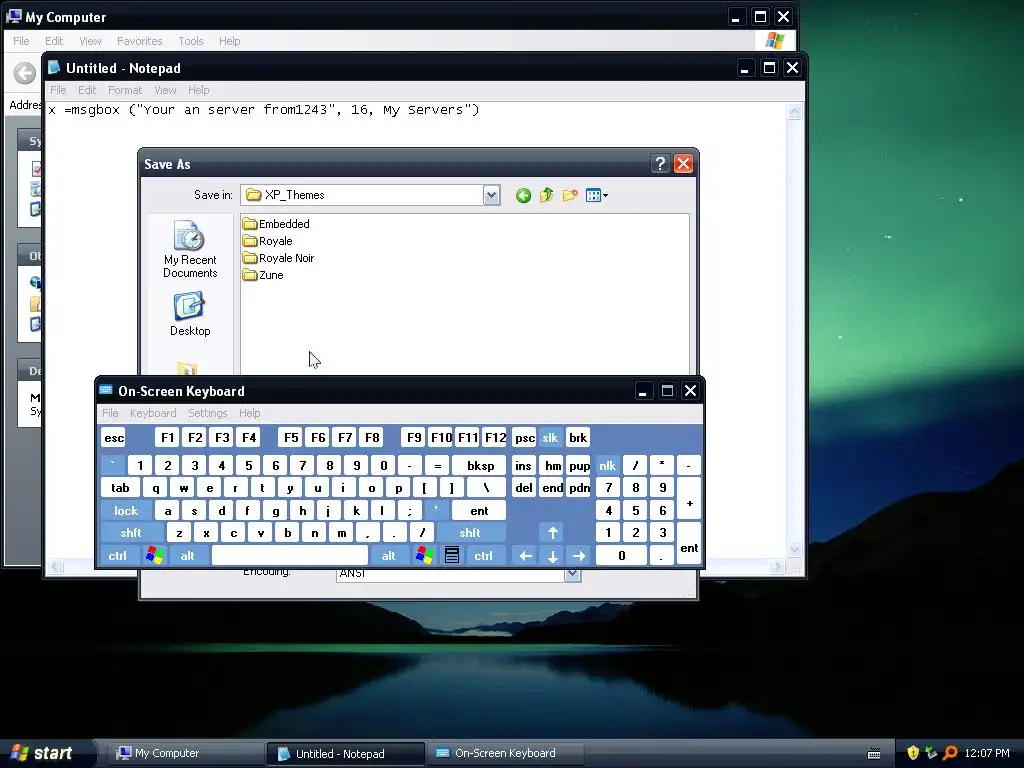Toggle the left ctrl key
Image resolution: width=1024 pixels, height=768 pixels.
click(118, 556)
